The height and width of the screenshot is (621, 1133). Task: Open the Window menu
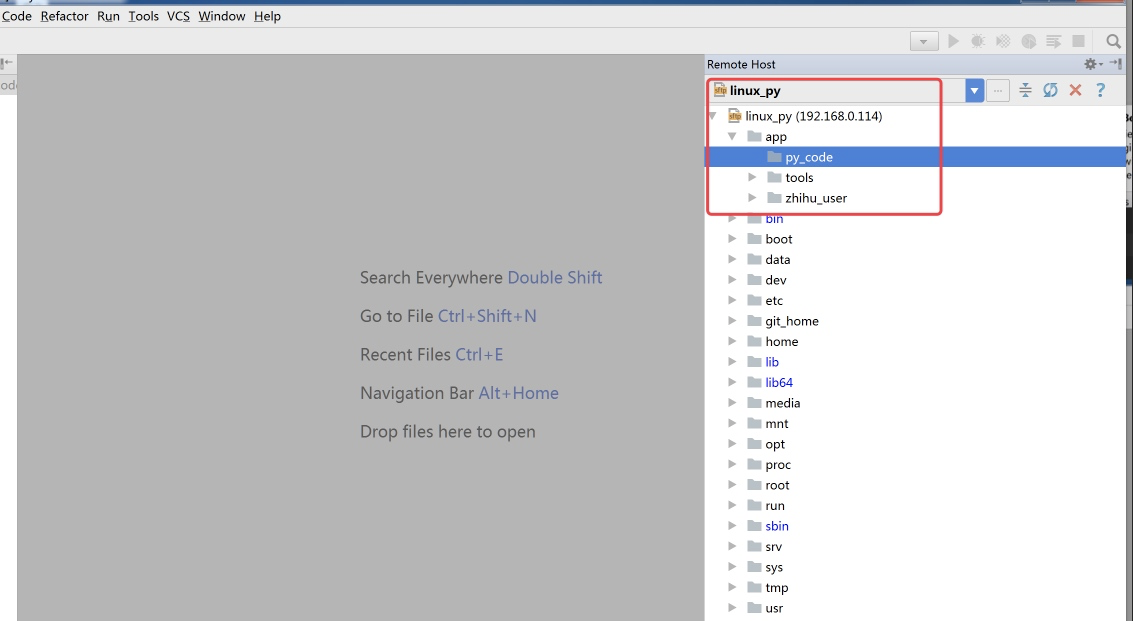[x=222, y=16]
